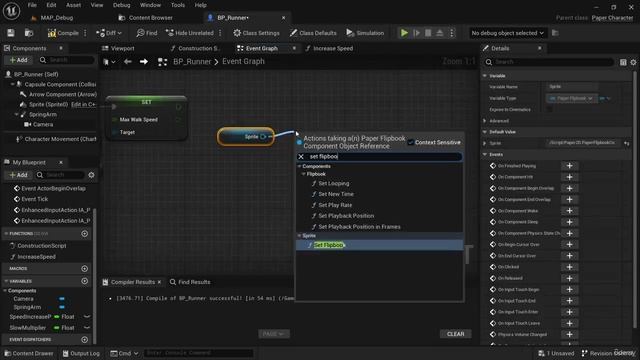
Task: Open the debug object selector dropdown
Action: (x=507, y=33)
